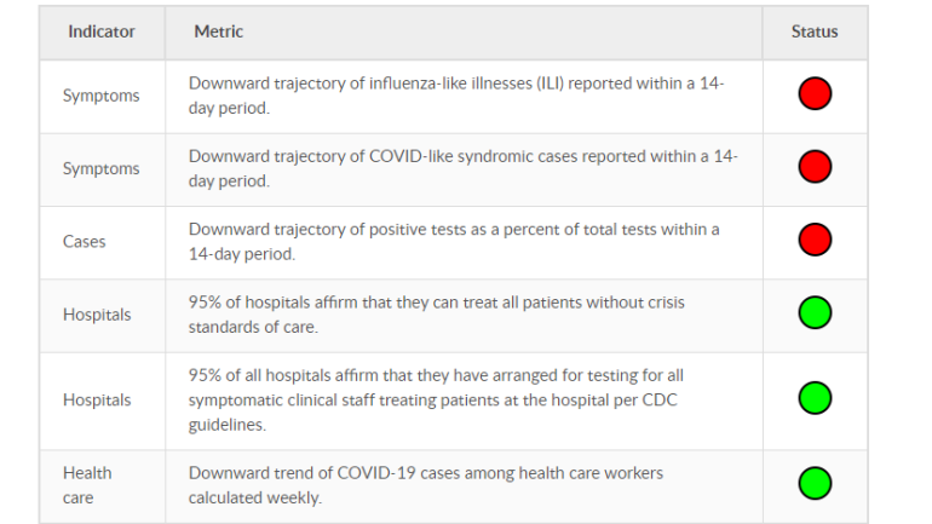
Task: Click the symptomatic clinical staff testing metric text
Action: point(436,400)
